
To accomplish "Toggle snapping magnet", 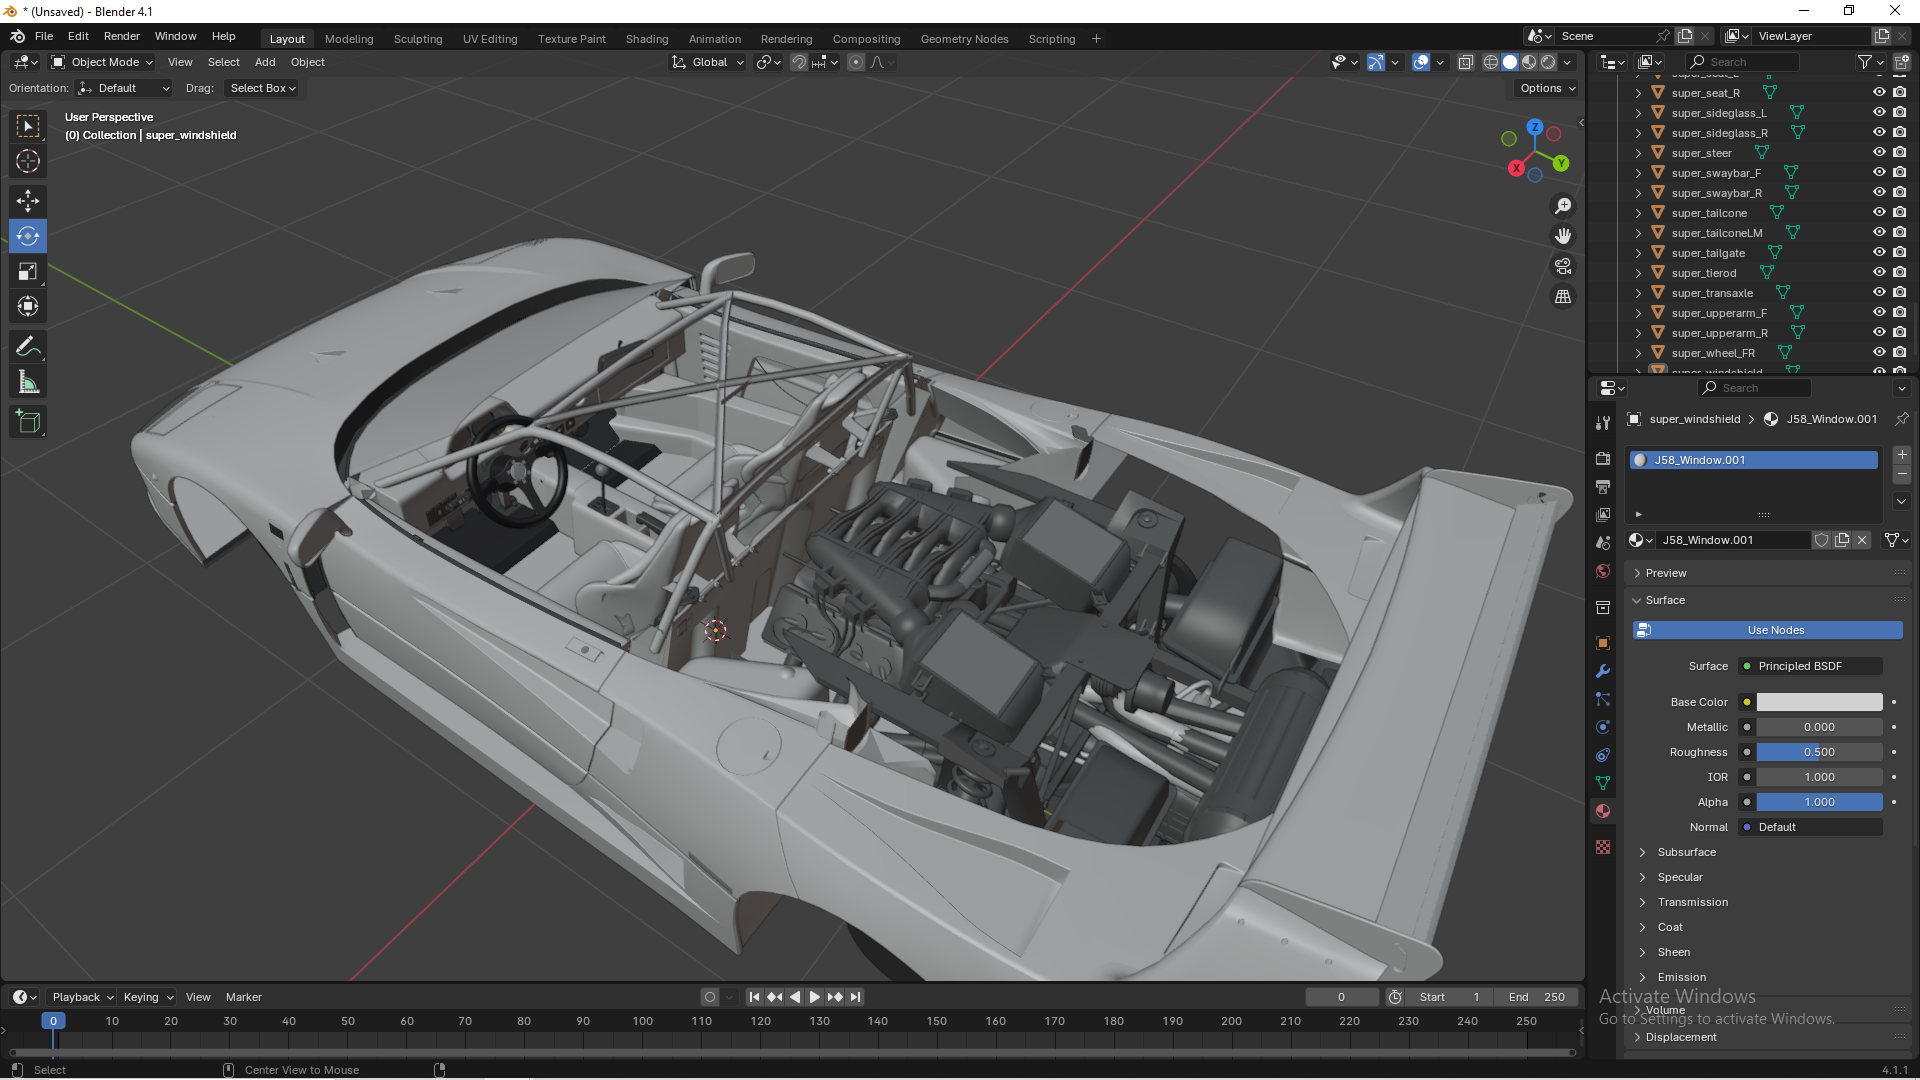I will coord(798,62).
